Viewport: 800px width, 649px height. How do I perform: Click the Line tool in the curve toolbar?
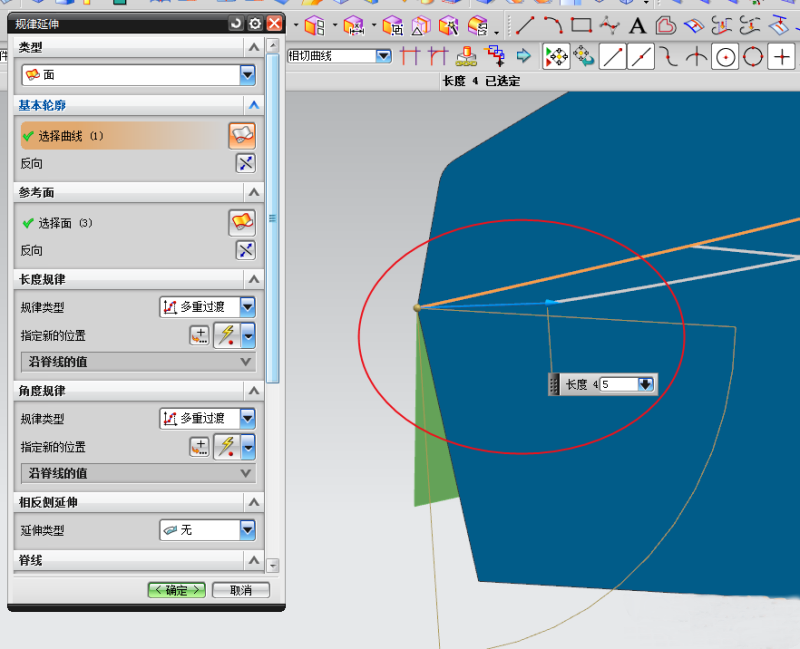coord(525,25)
